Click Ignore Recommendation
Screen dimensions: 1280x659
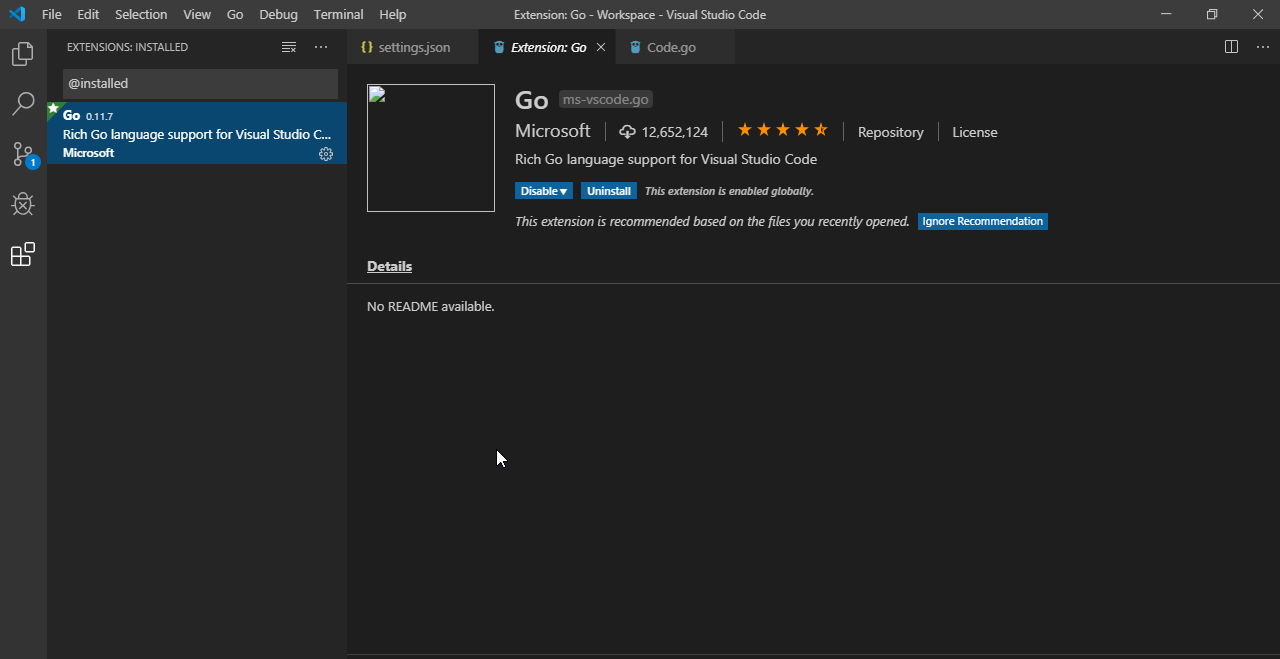pos(982,221)
